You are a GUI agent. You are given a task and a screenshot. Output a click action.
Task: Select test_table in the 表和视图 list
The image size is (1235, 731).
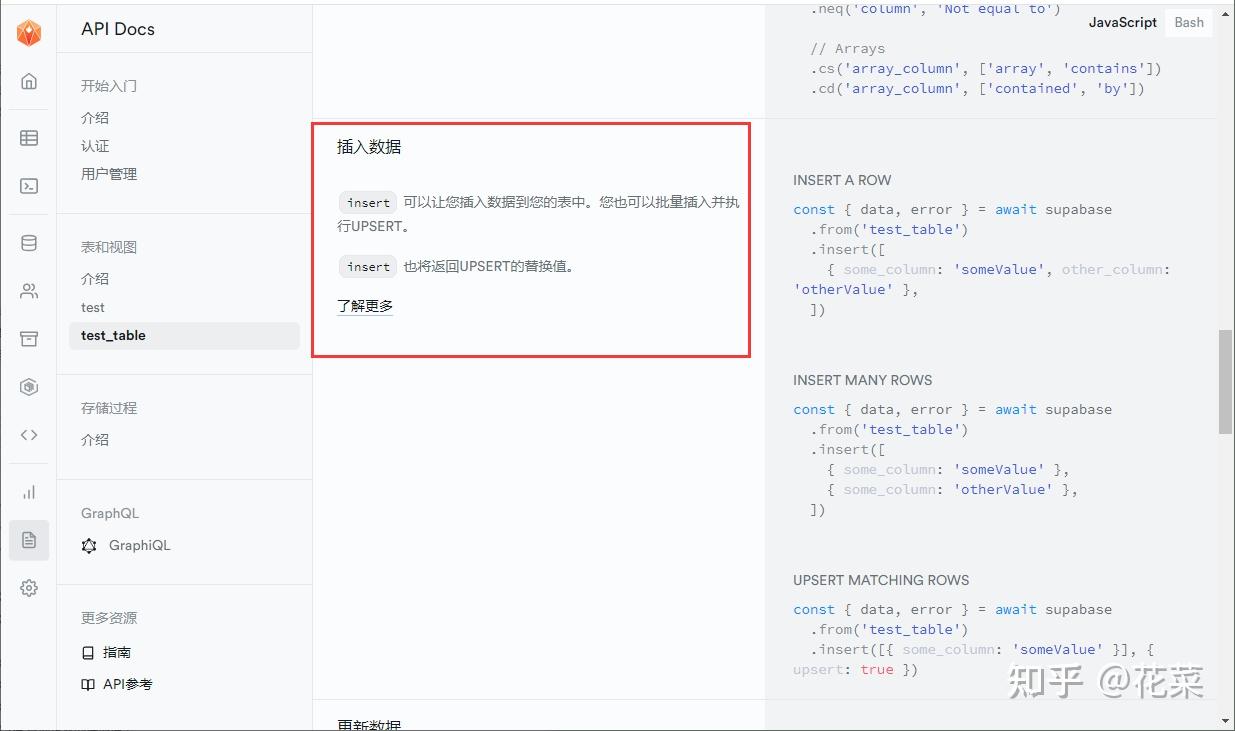113,335
